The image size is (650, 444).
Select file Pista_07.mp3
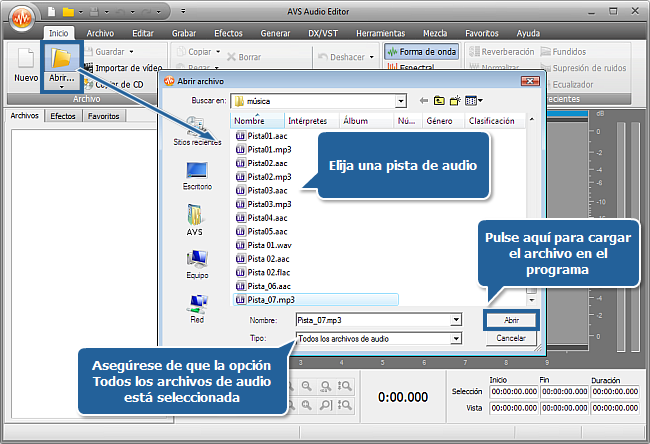pos(316,300)
